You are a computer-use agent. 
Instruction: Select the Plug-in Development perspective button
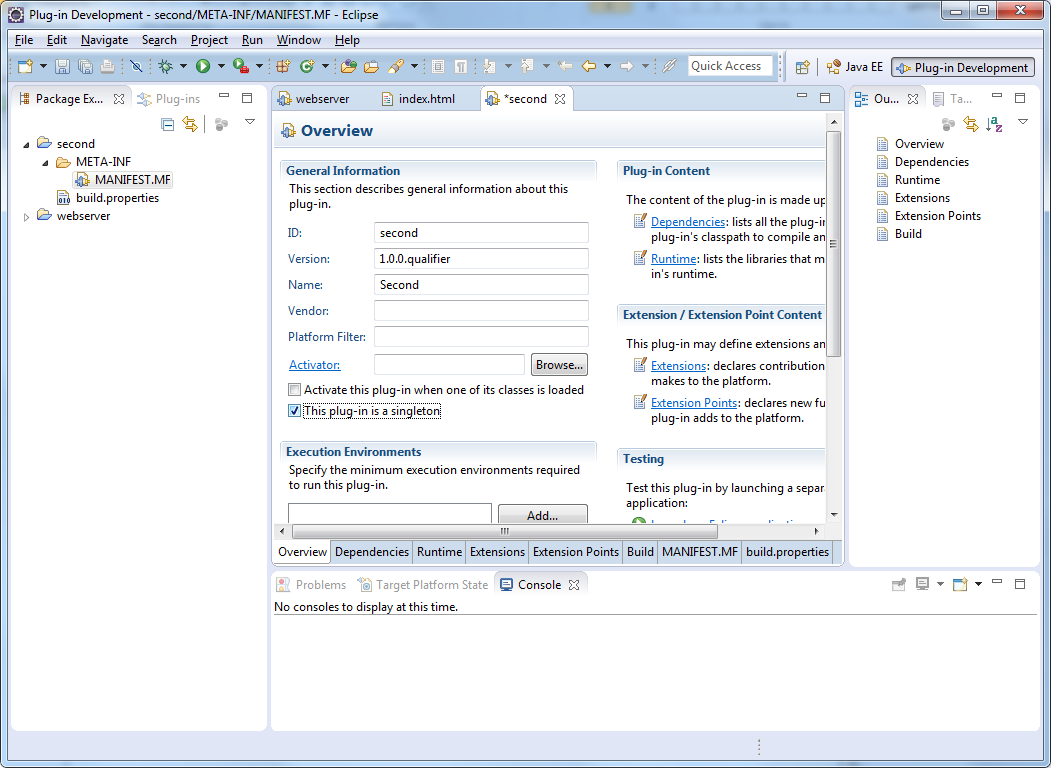pyautogui.click(x=963, y=67)
